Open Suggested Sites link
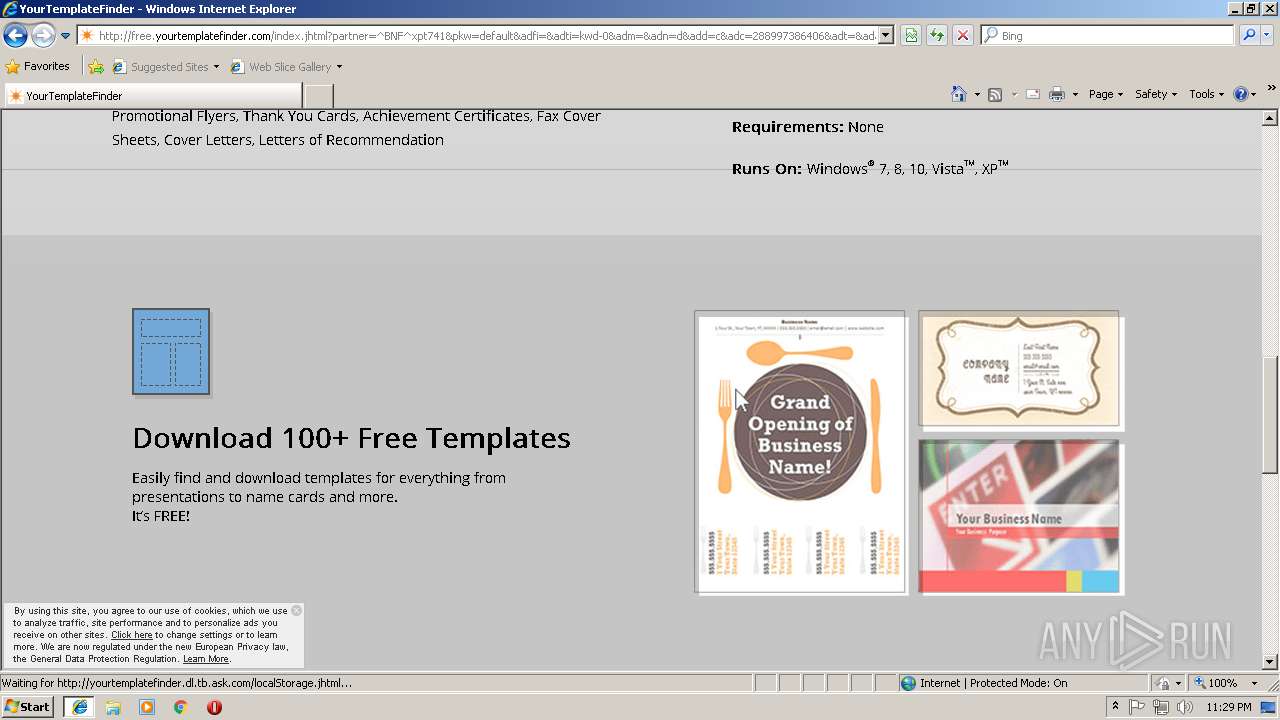The height and width of the screenshot is (720, 1280). pos(166,67)
